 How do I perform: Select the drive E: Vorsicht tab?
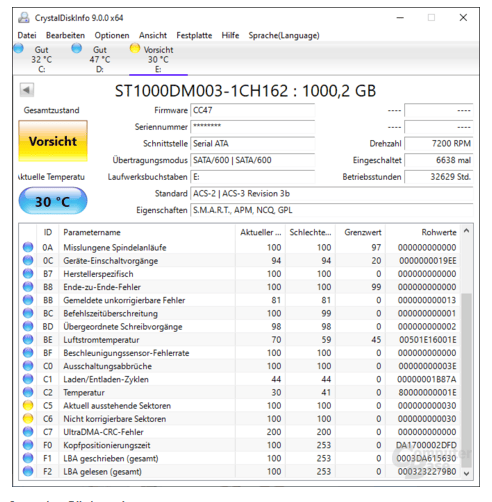(x=158, y=59)
